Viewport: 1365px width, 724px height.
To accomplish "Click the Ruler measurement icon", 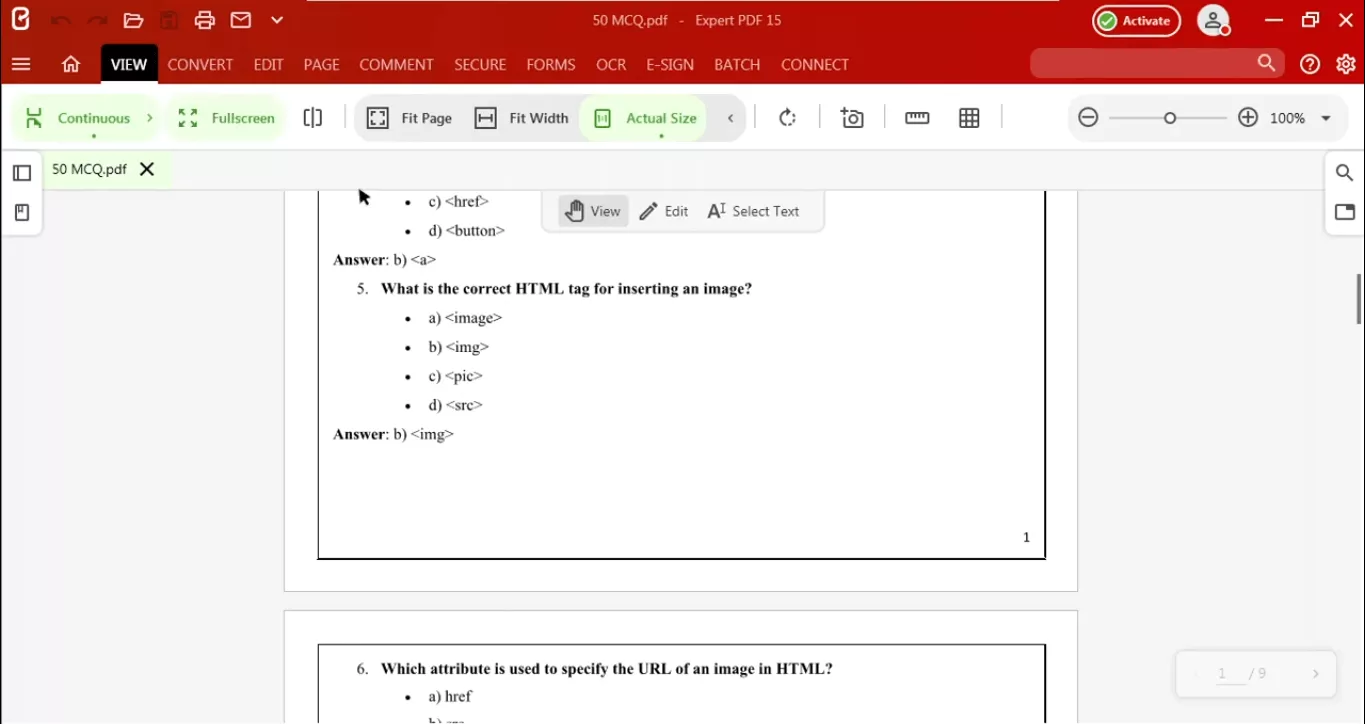I will point(917,117).
